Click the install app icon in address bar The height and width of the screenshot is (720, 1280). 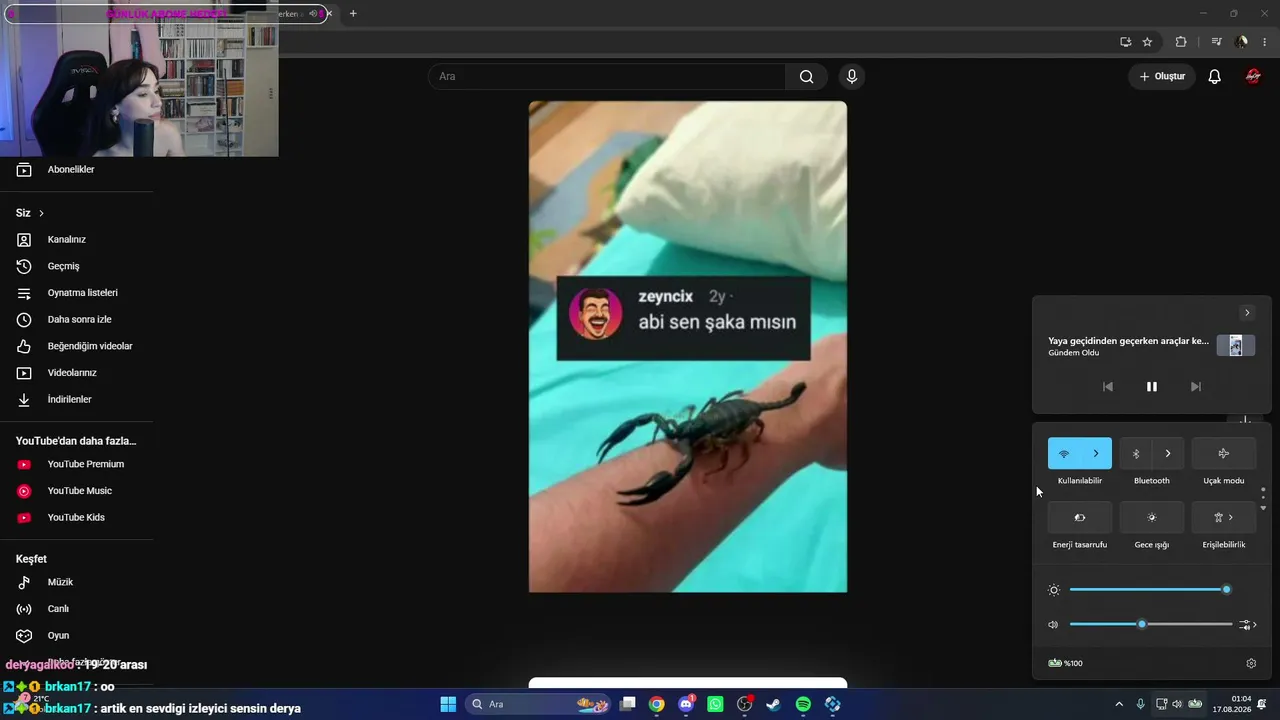(1125, 42)
